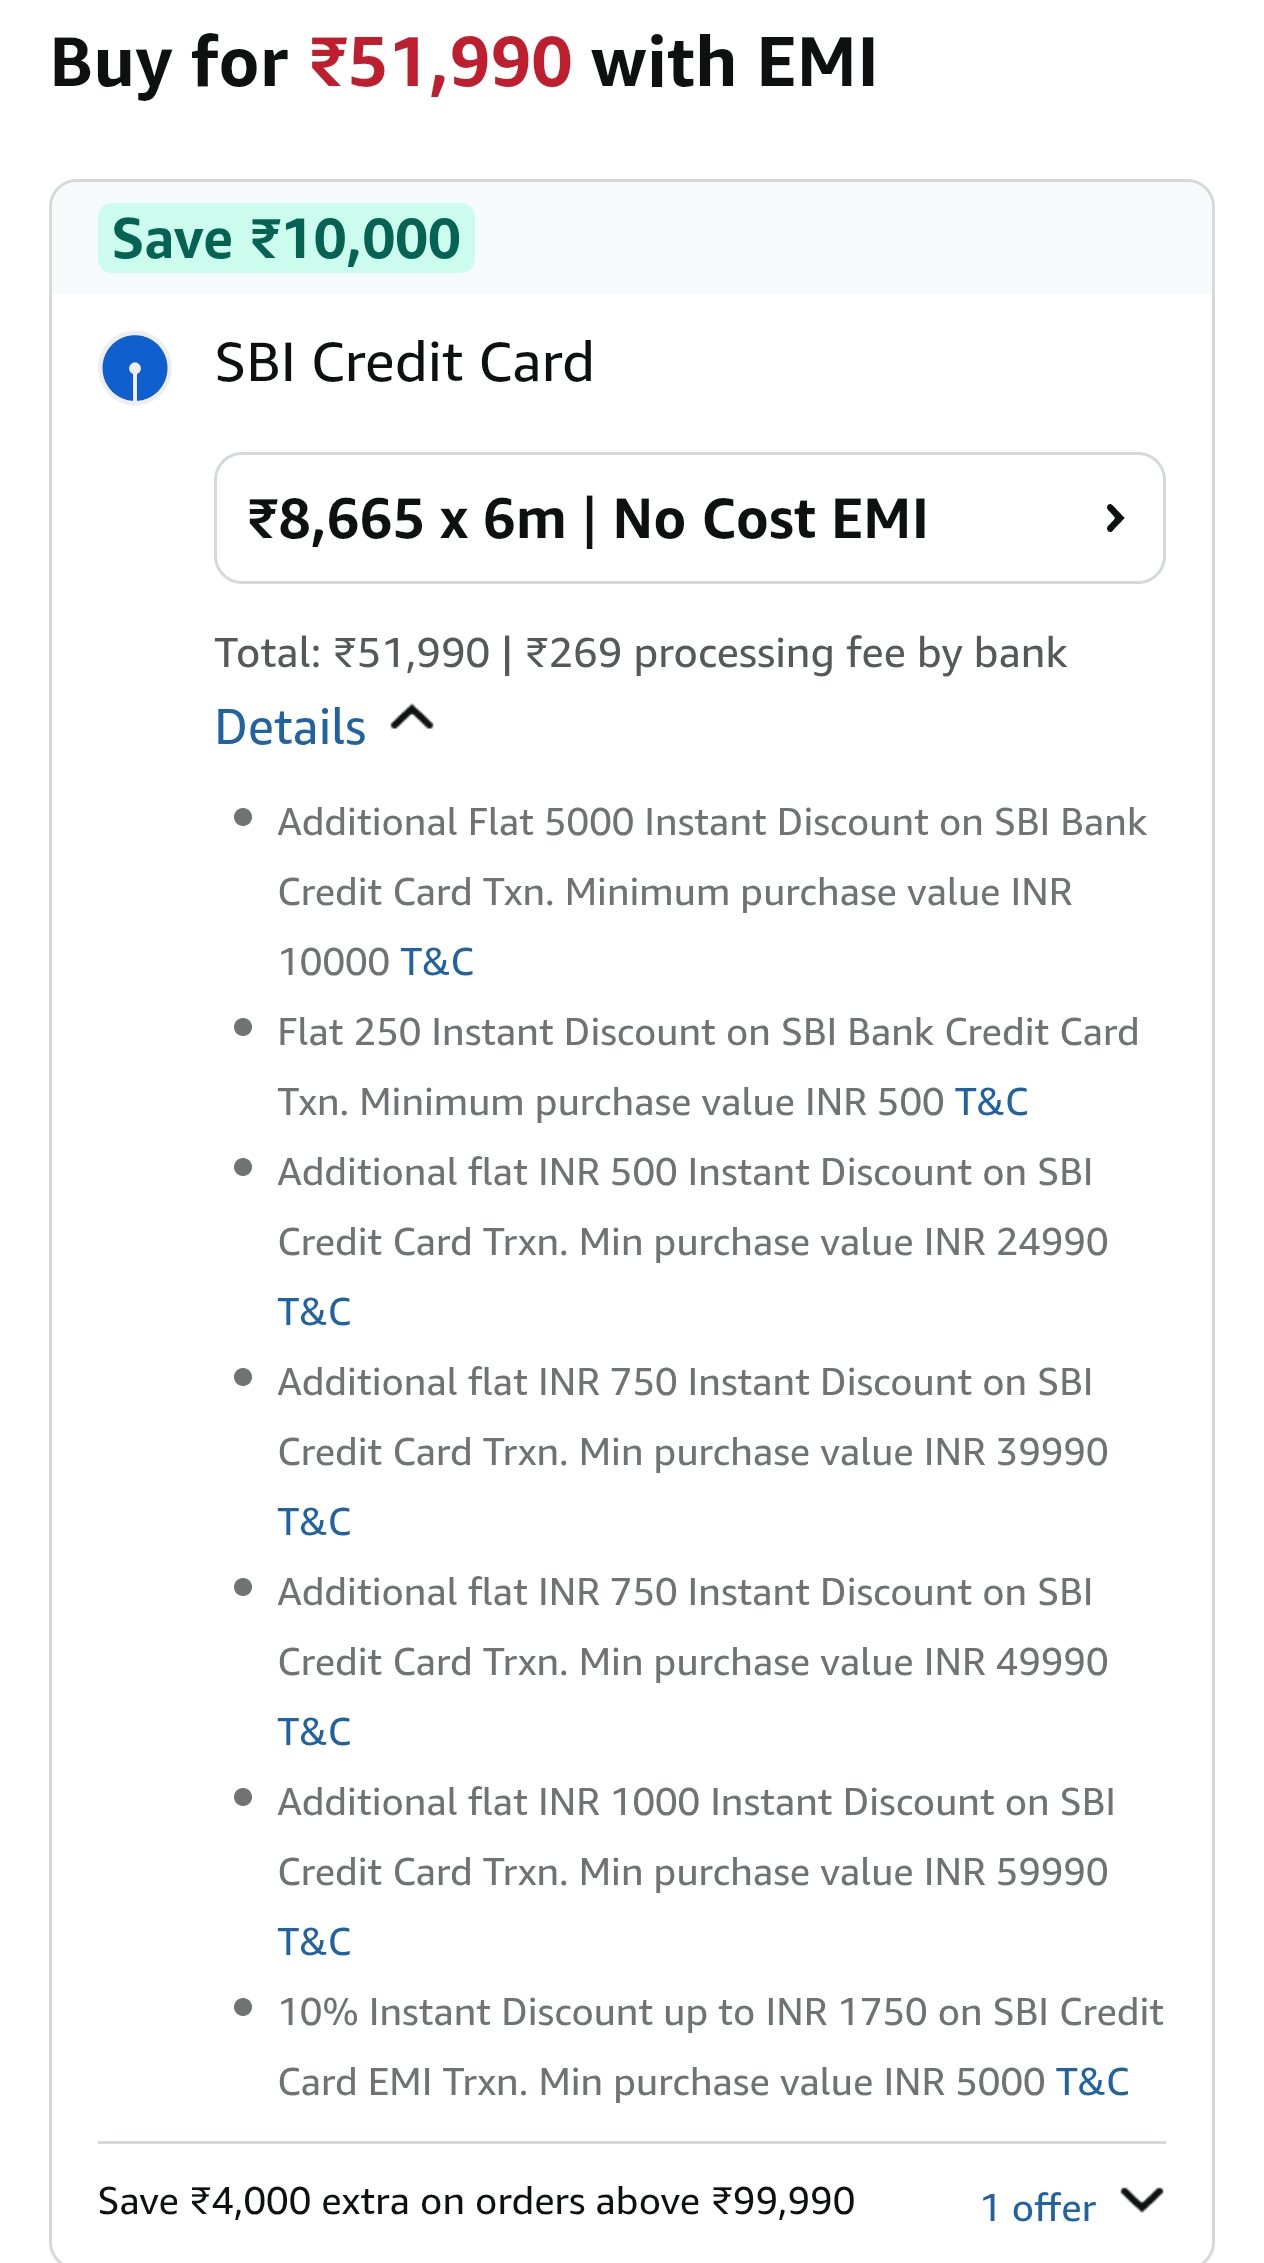Screen dimensions: 1264x2263
Task: Click "Save ₹4,000 extra on orders" text
Action: point(476,2201)
